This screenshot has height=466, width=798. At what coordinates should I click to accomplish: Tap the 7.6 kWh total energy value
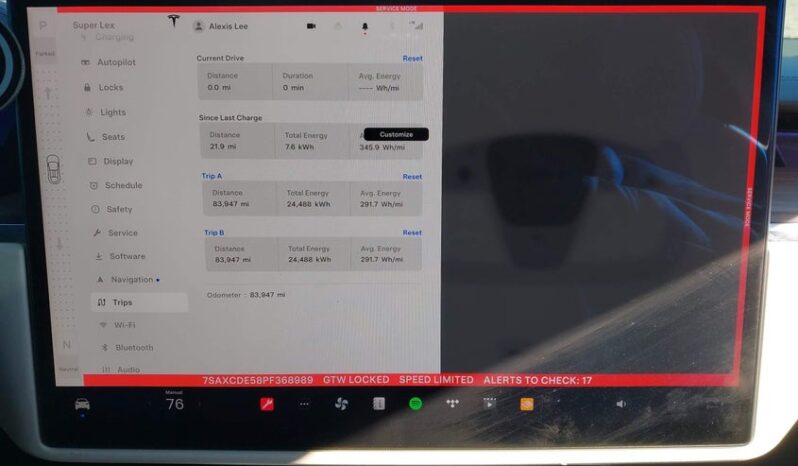(x=299, y=147)
